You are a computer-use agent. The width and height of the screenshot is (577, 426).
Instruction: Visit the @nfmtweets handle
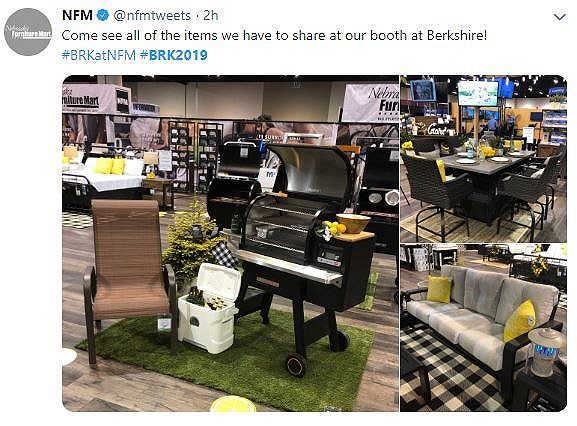point(152,15)
